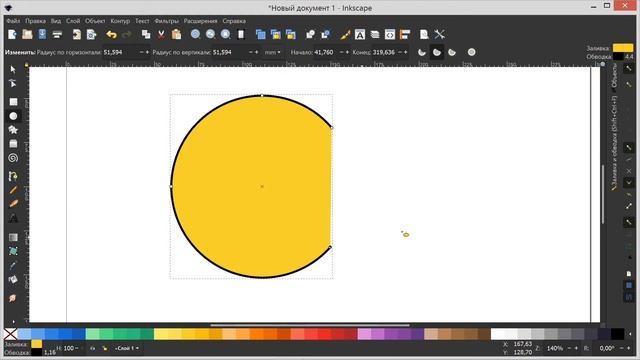Open the Правка menu
This screenshot has width=640, height=360.
[35, 21]
